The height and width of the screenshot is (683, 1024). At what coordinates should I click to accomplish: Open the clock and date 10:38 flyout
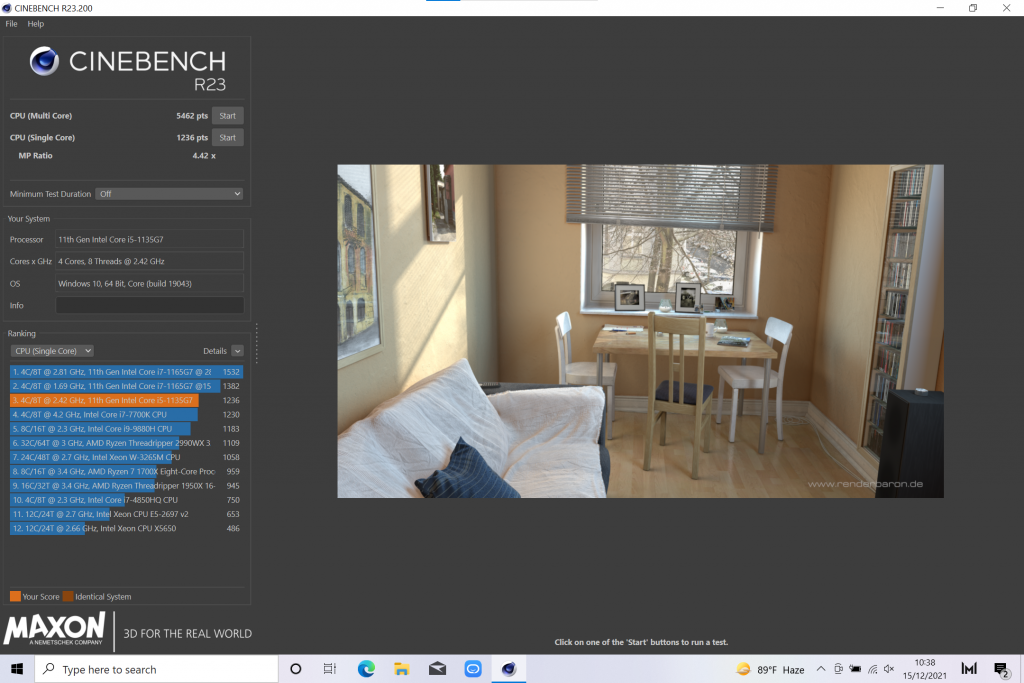click(x=925, y=669)
